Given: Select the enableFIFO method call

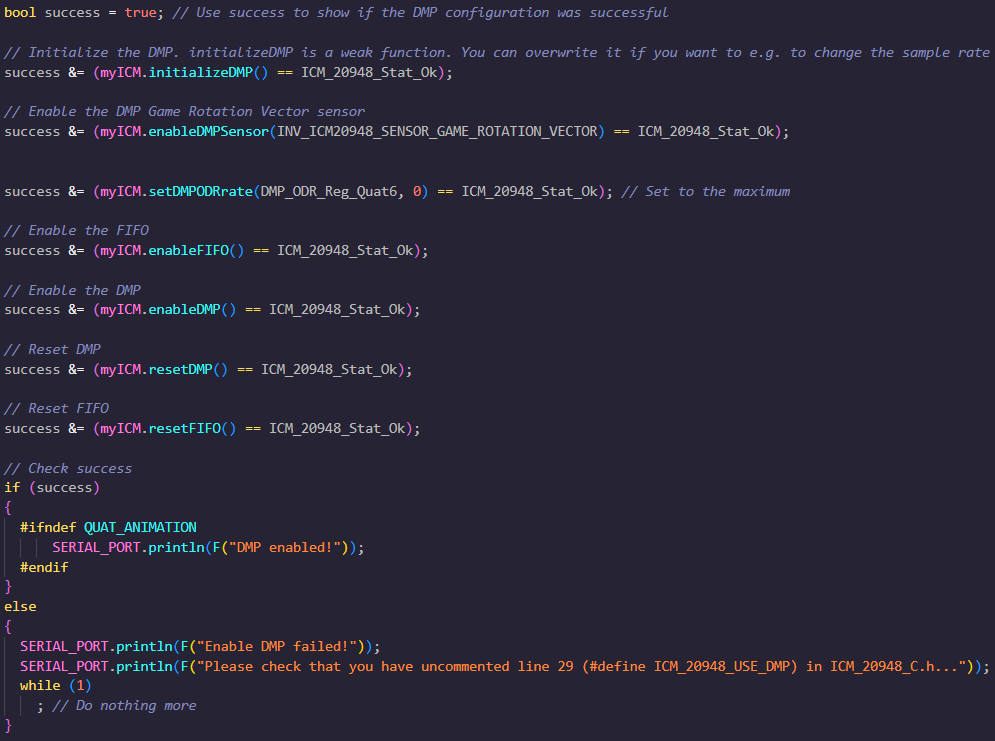Looking at the screenshot, I should [190, 250].
